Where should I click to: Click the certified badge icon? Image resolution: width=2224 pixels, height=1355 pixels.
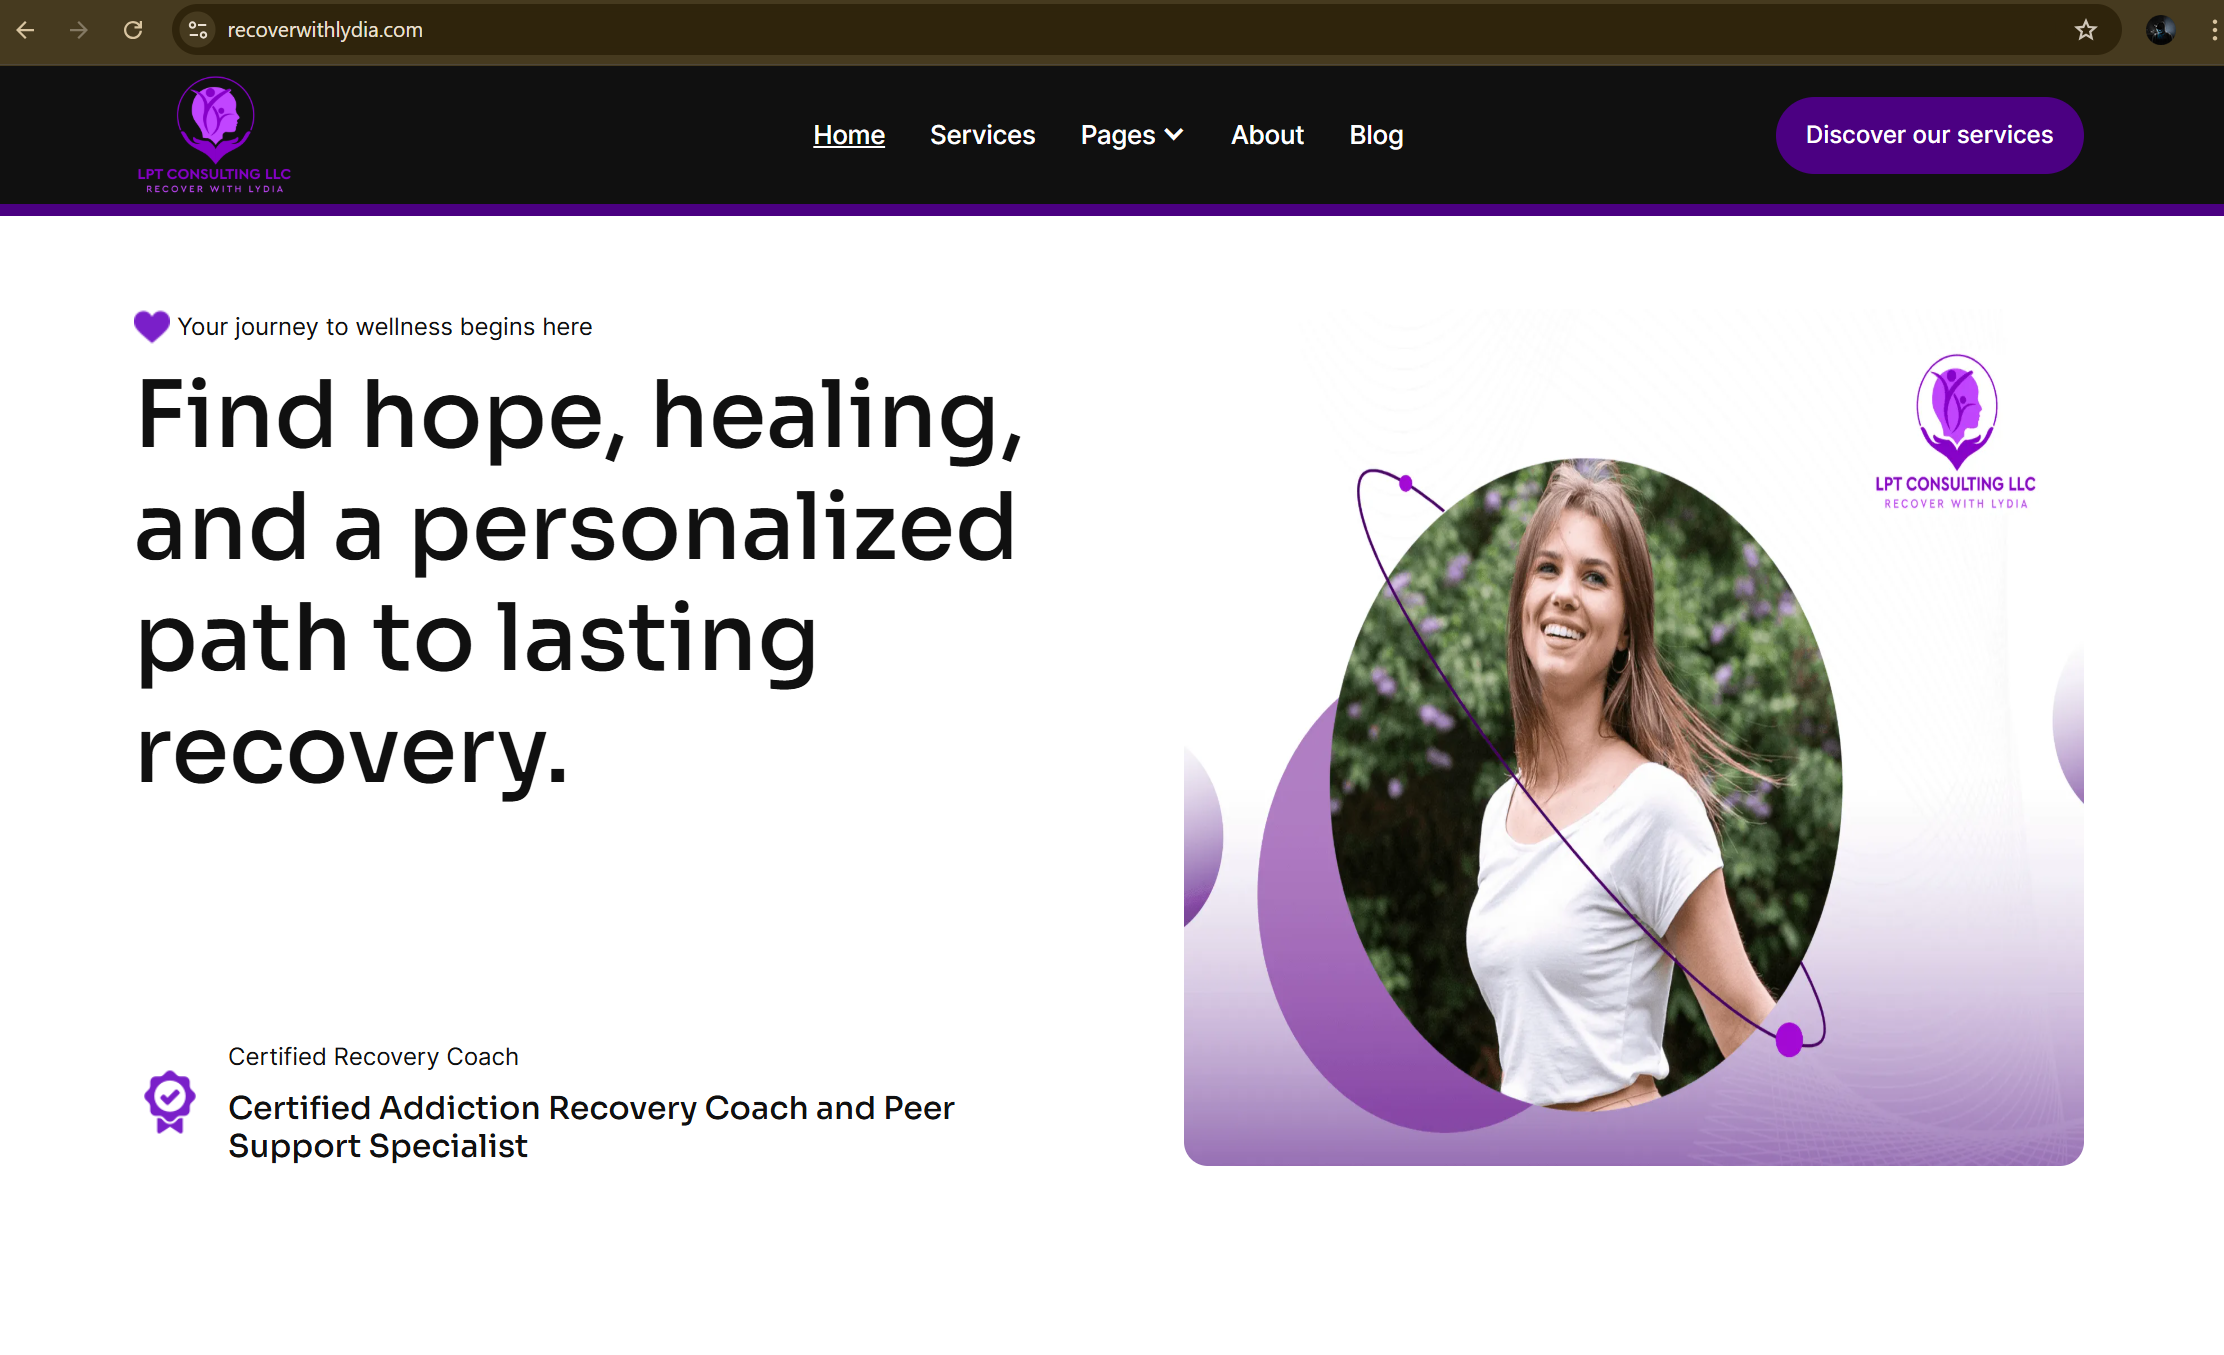pyautogui.click(x=170, y=1102)
